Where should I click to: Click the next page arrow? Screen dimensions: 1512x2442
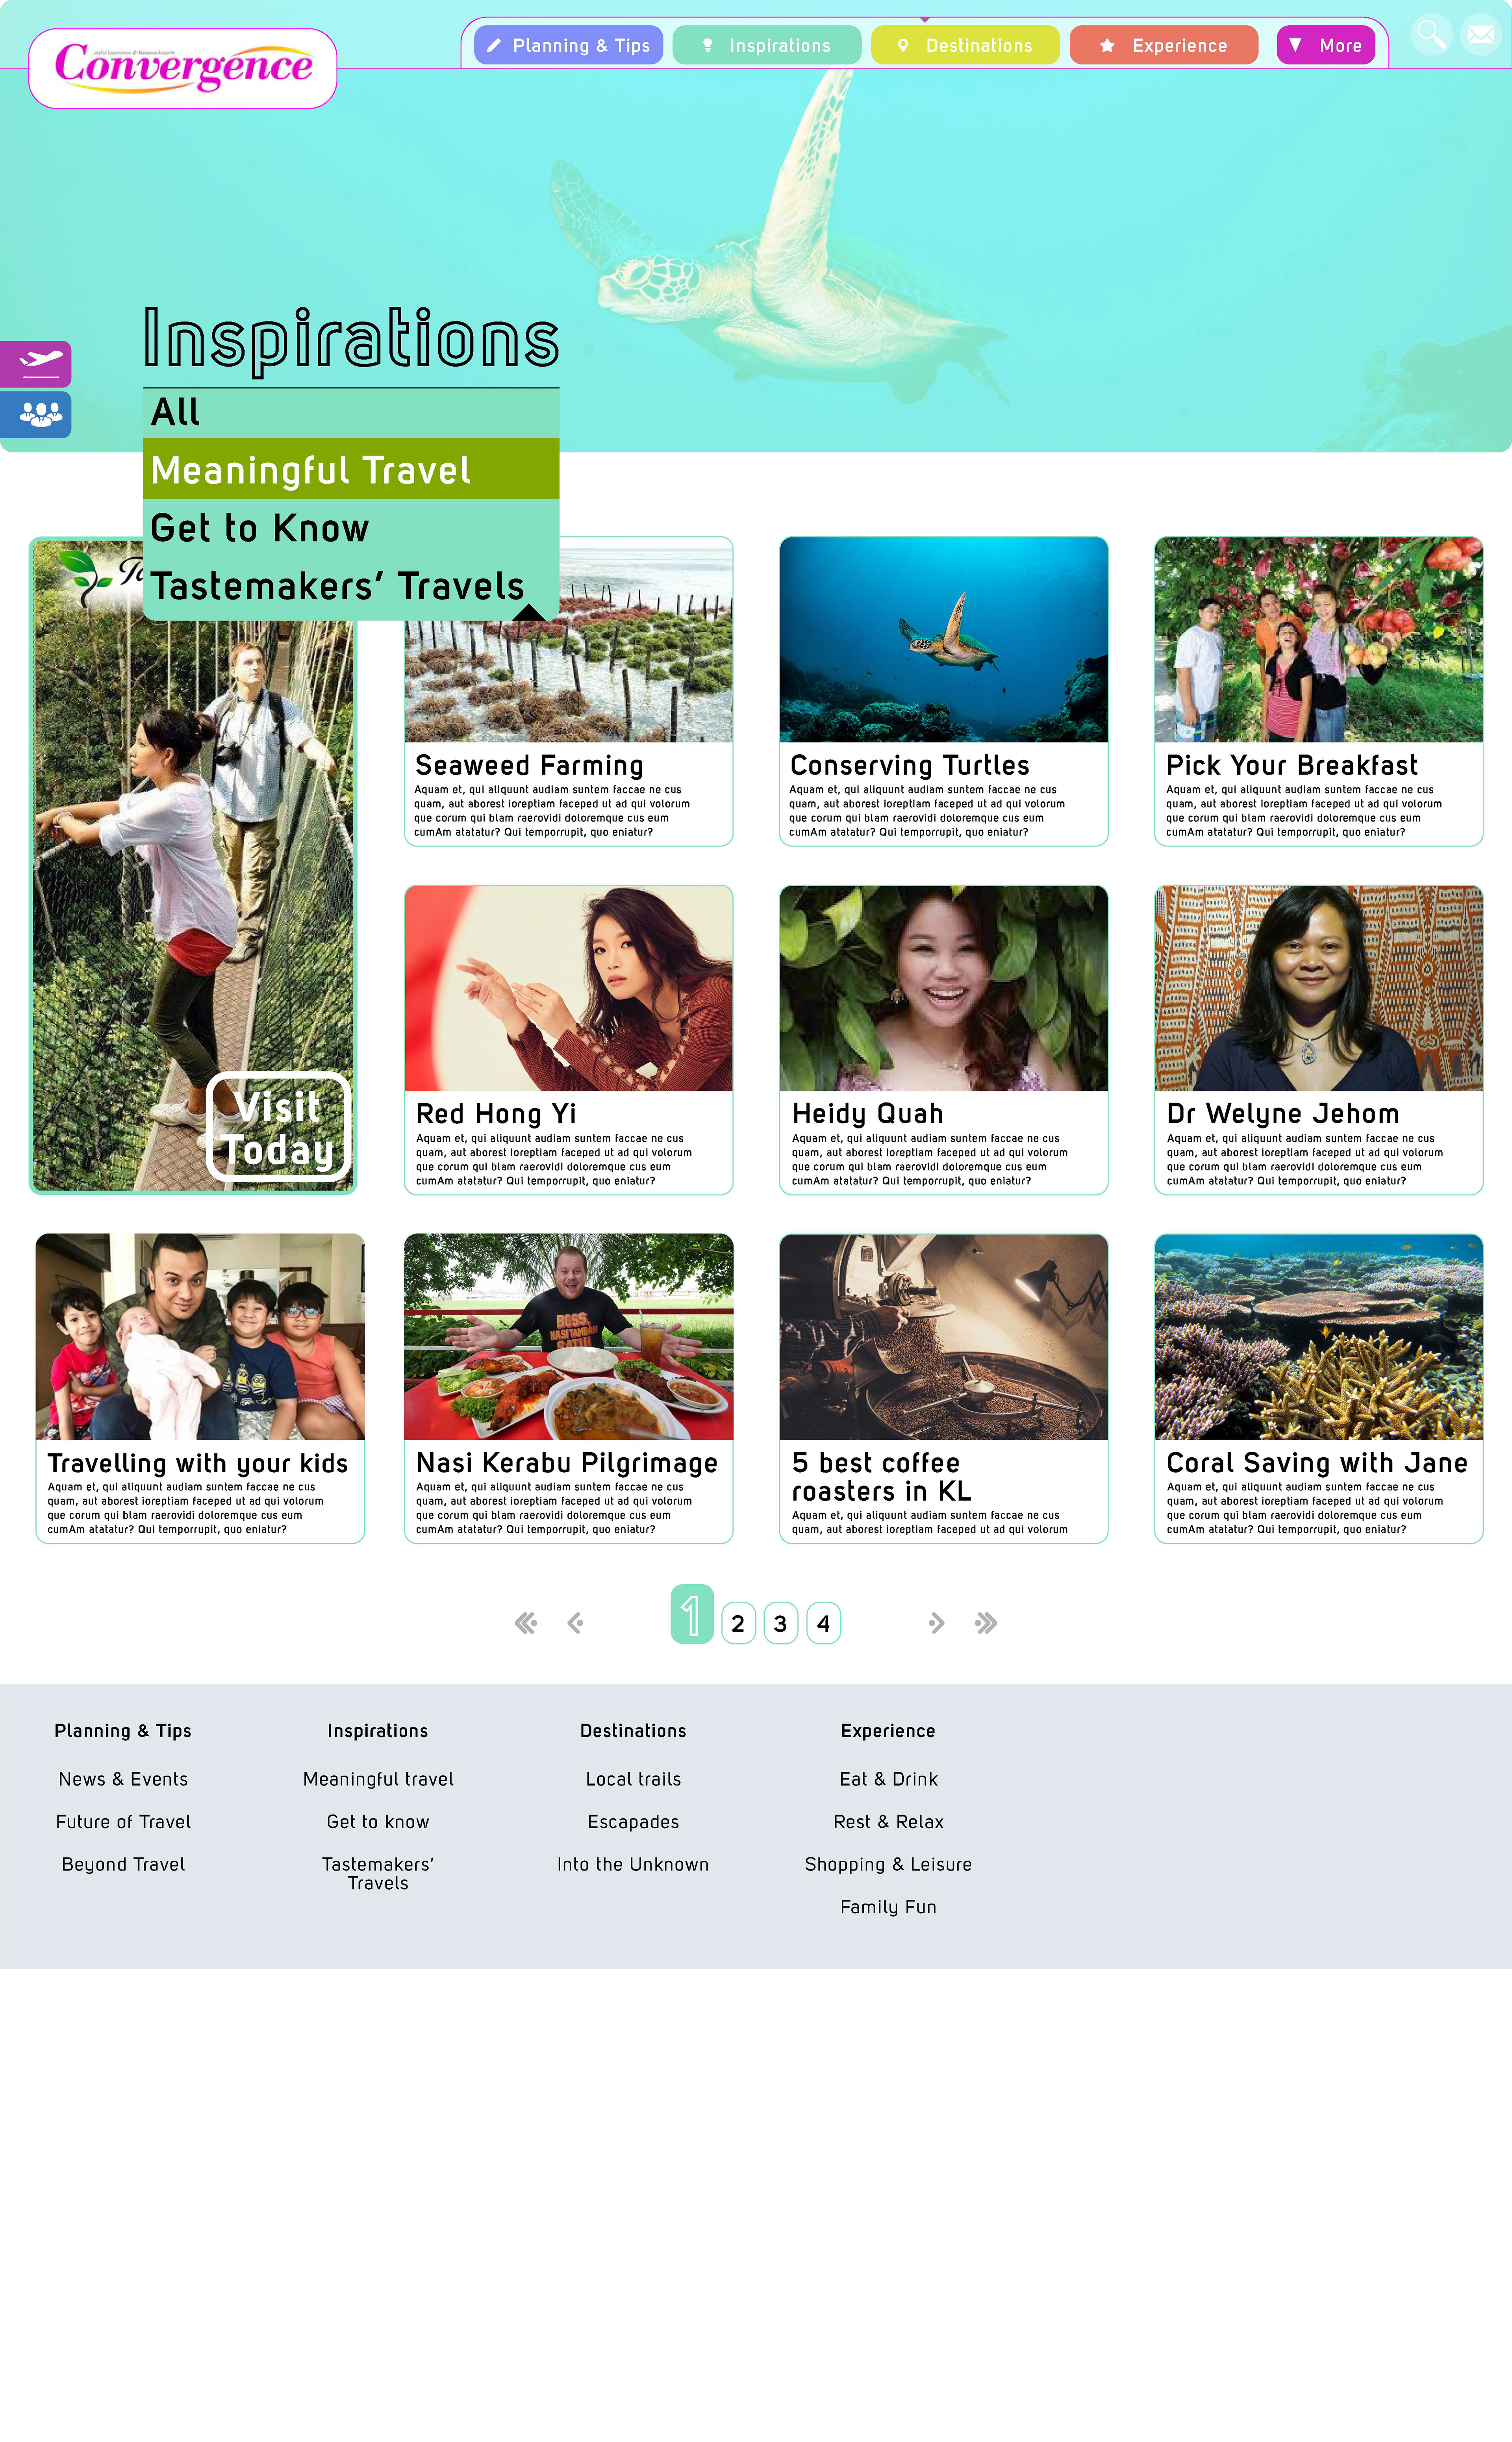pos(936,1622)
